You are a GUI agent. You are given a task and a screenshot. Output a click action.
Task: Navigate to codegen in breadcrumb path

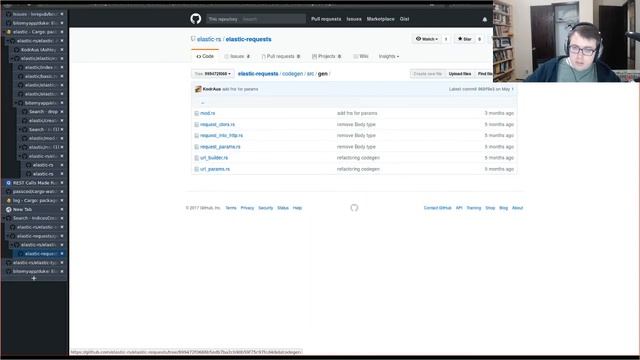click(293, 74)
